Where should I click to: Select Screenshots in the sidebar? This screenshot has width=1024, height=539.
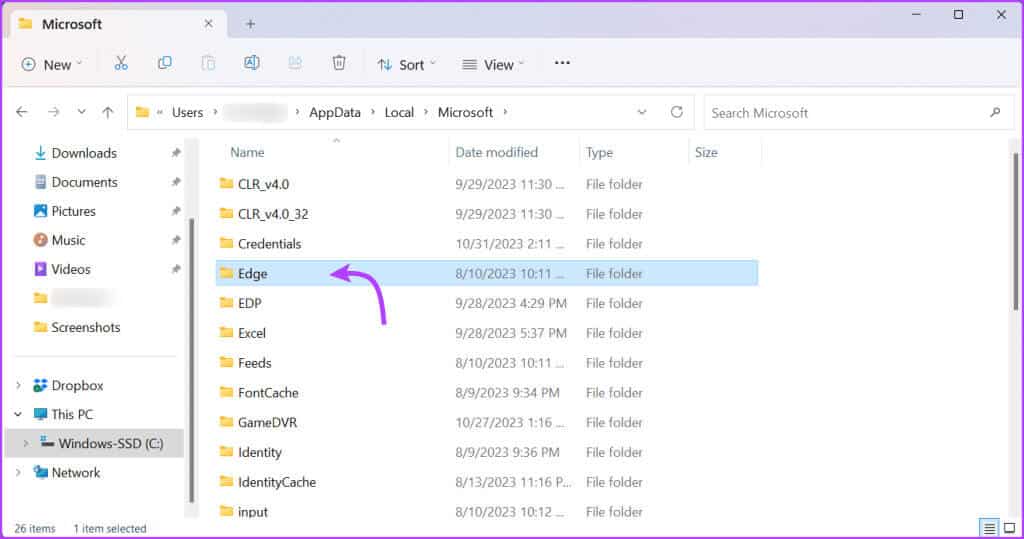[86, 327]
